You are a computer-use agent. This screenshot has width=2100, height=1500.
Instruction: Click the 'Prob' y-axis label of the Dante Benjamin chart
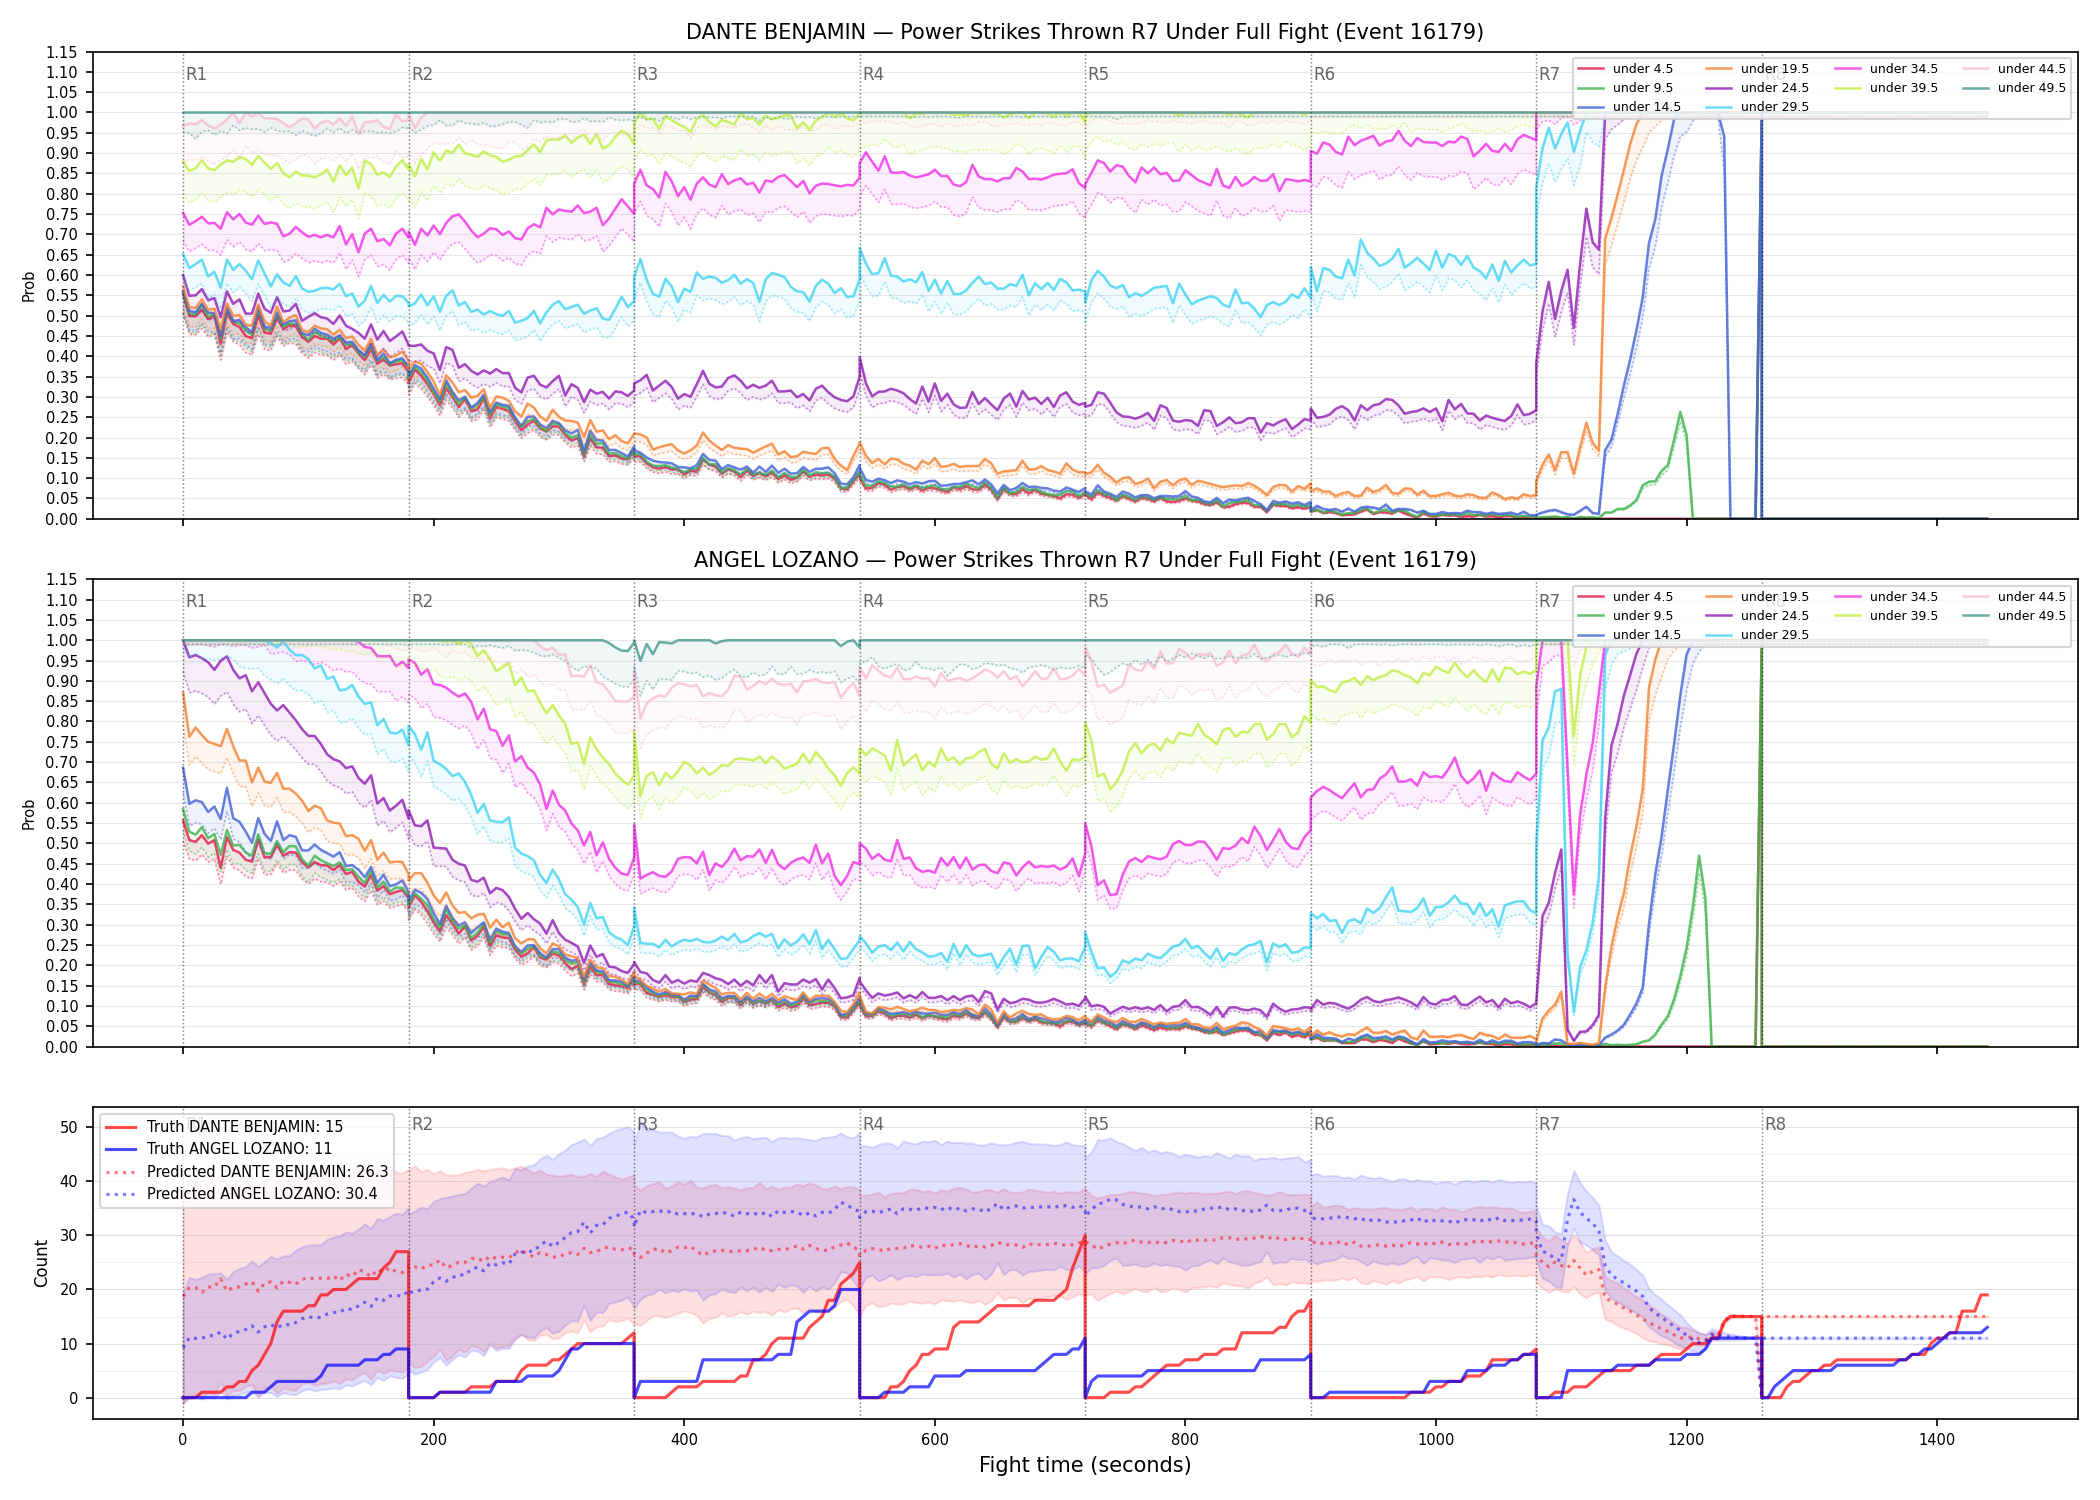(x=29, y=286)
